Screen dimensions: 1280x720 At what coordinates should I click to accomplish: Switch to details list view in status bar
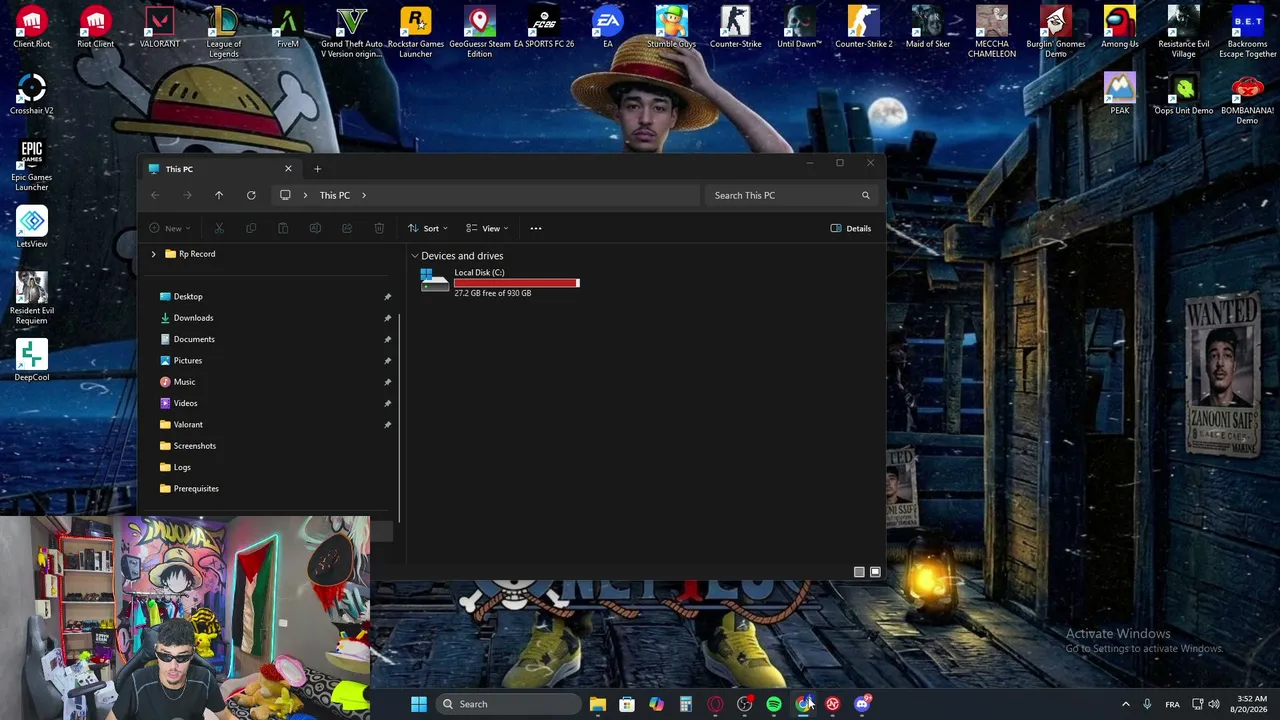(859, 572)
